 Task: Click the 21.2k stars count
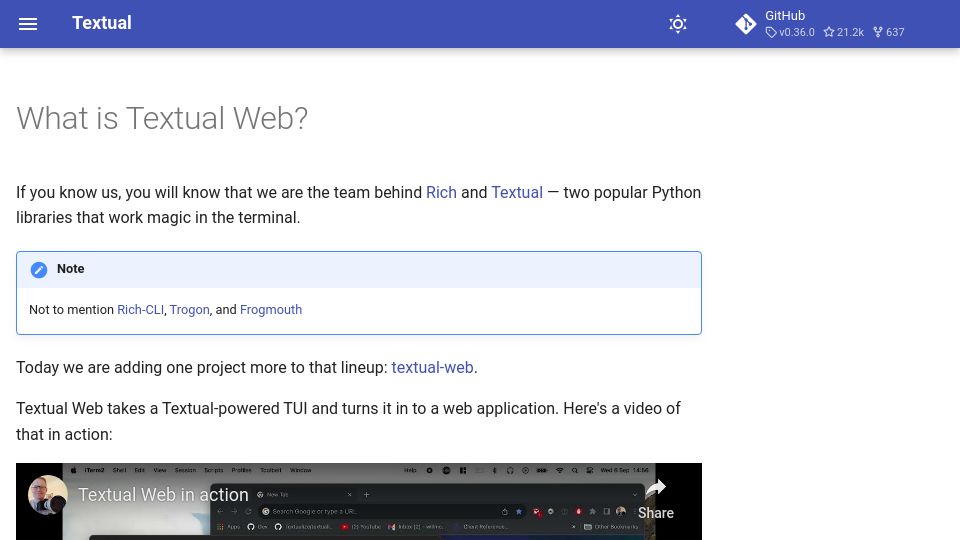[844, 32]
